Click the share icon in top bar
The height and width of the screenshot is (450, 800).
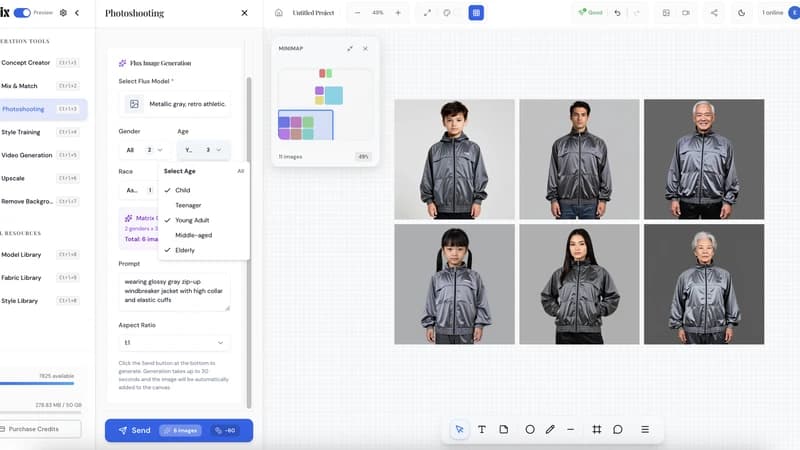[714, 13]
